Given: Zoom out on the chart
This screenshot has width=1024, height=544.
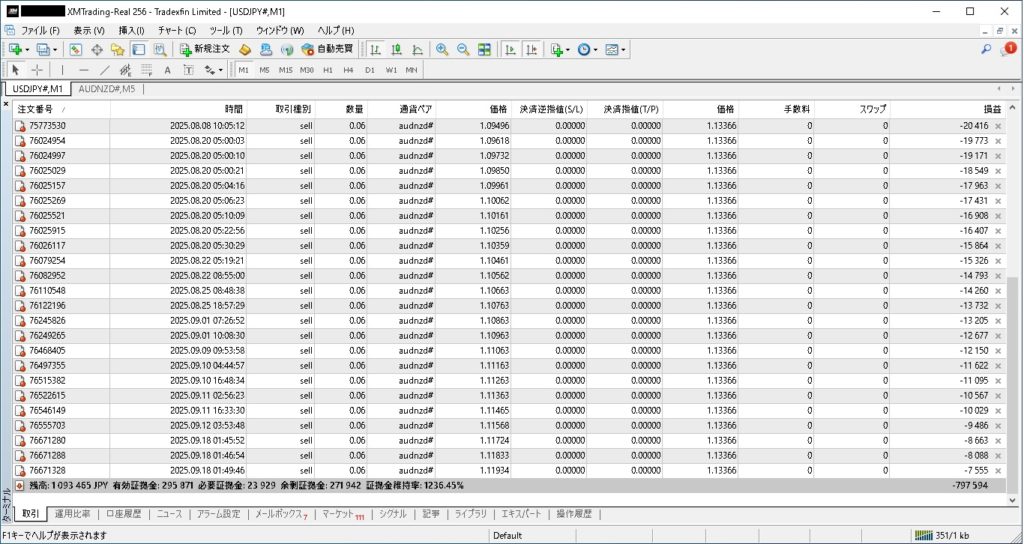Looking at the screenshot, I should pyautogui.click(x=462, y=49).
